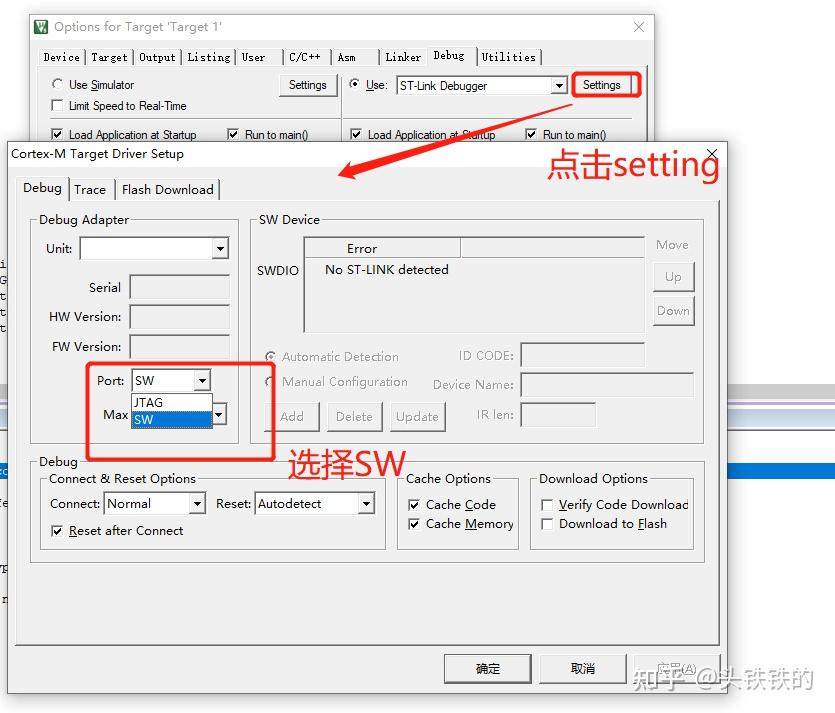Image resolution: width=835 pixels, height=713 pixels.
Task: Switch to the Listing tab
Action: pyautogui.click(x=209, y=57)
